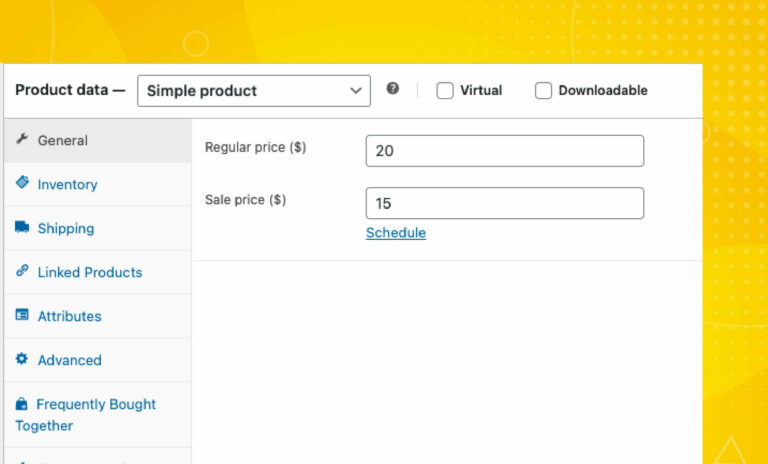Click the wrench icon beside General
Screen dimensions: 768x464
[x=22, y=140]
